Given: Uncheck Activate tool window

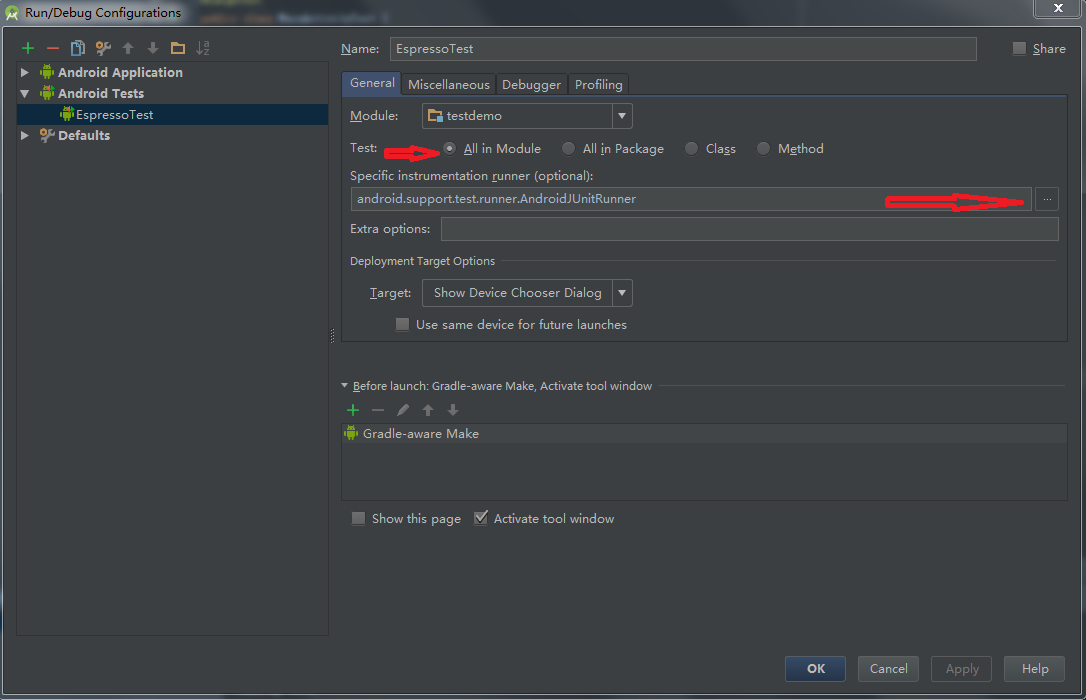Looking at the screenshot, I should click(481, 518).
